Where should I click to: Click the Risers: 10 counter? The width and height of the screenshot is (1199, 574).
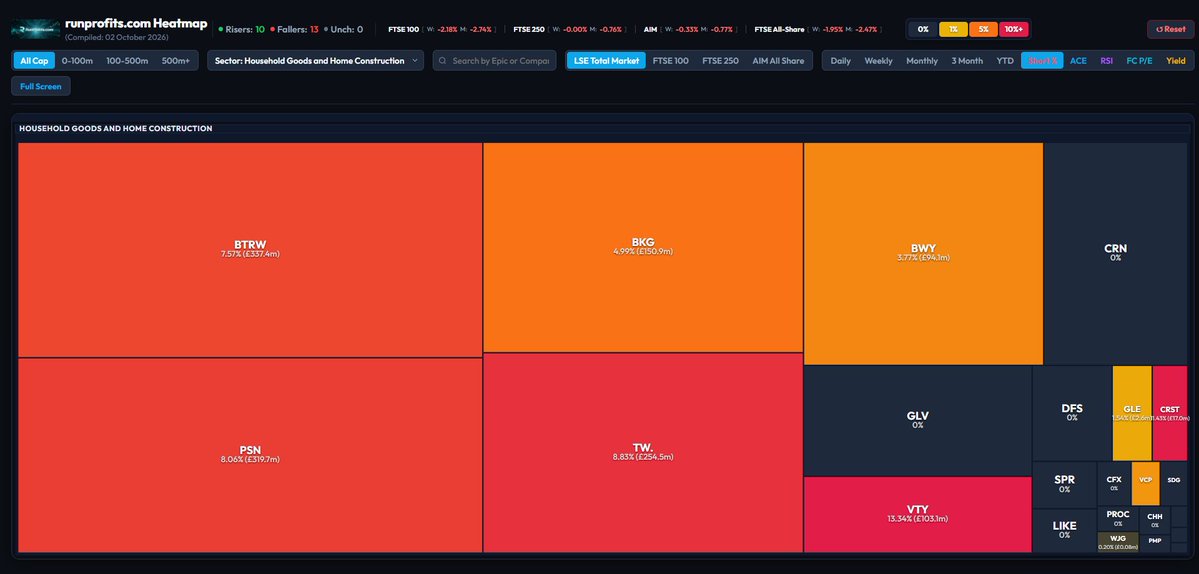tap(242, 29)
